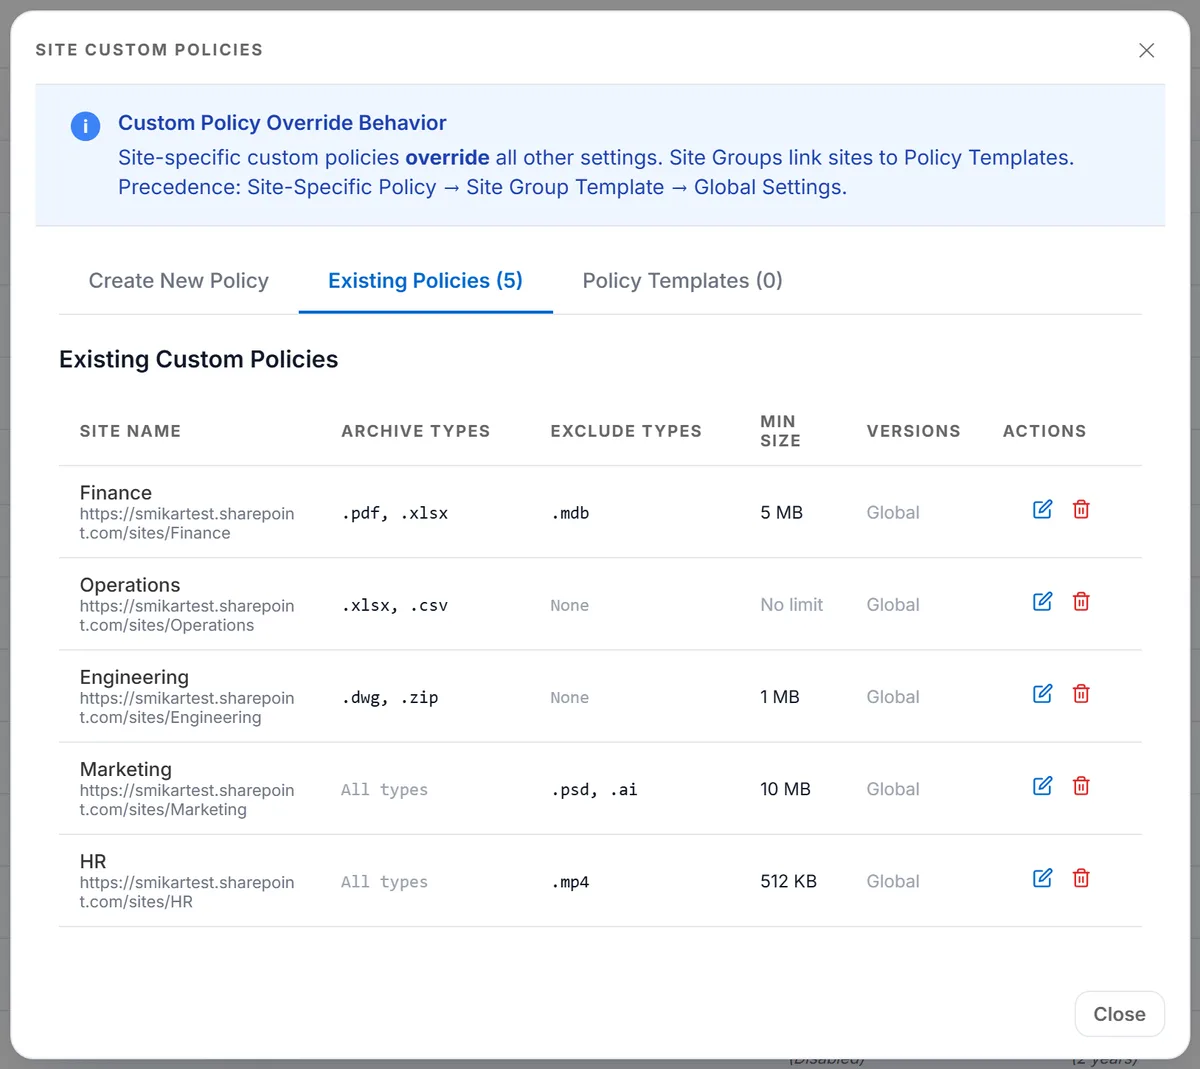Click the Finance site name
Screen dimensions: 1200x1069
click(116, 493)
